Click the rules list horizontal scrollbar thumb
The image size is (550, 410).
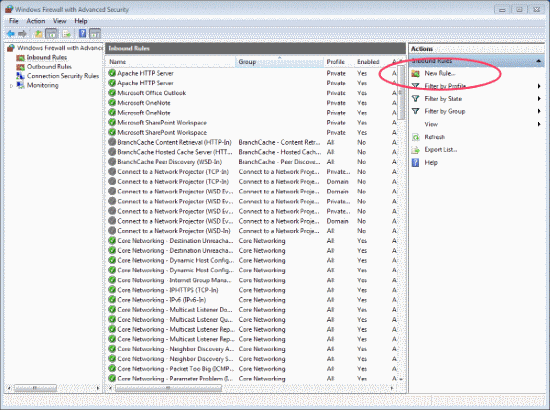click(x=168, y=388)
